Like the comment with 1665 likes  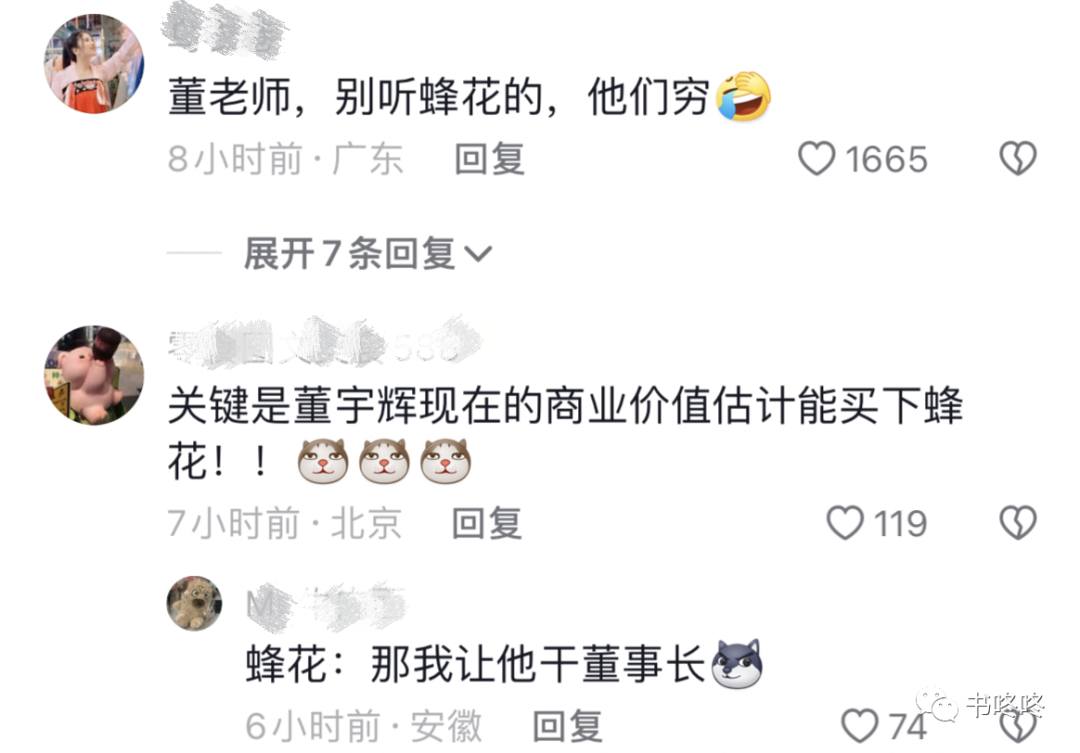[x=817, y=158]
